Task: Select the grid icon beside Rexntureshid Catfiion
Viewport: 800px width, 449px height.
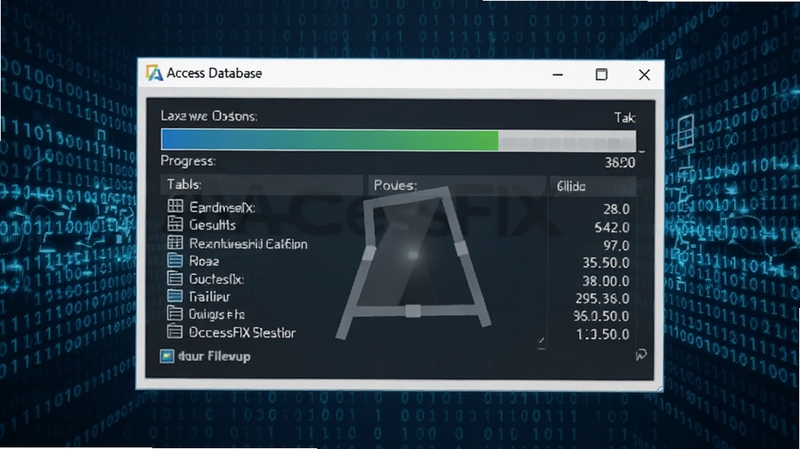Action: click(x=175, y=242)
